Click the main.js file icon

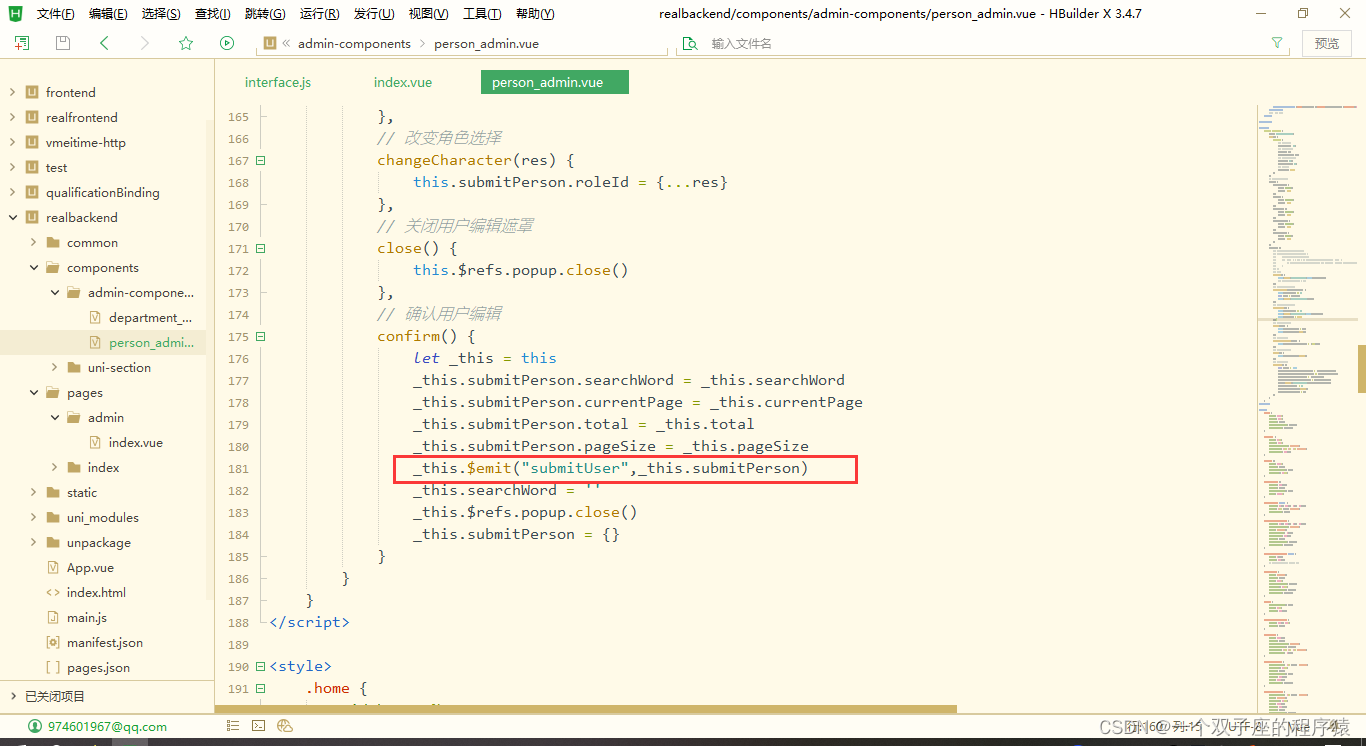(53, 617)
